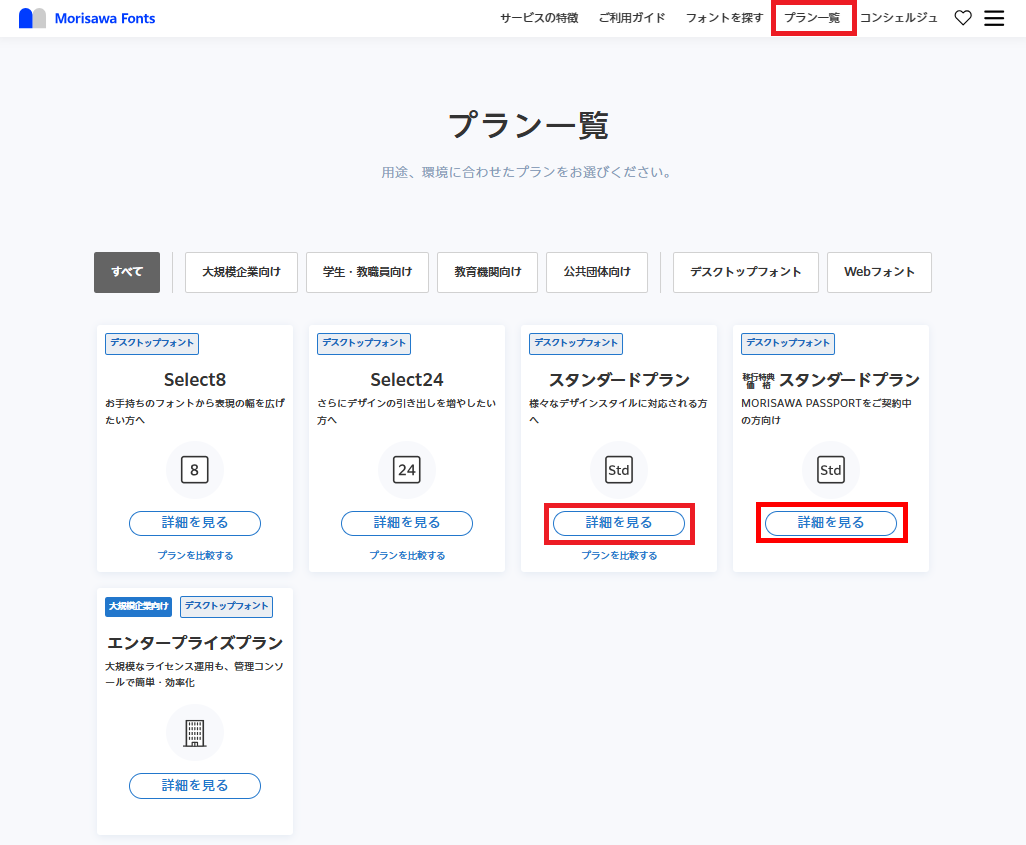
Task: View details of Select24 plan
Action: click(x=407, y=523)
